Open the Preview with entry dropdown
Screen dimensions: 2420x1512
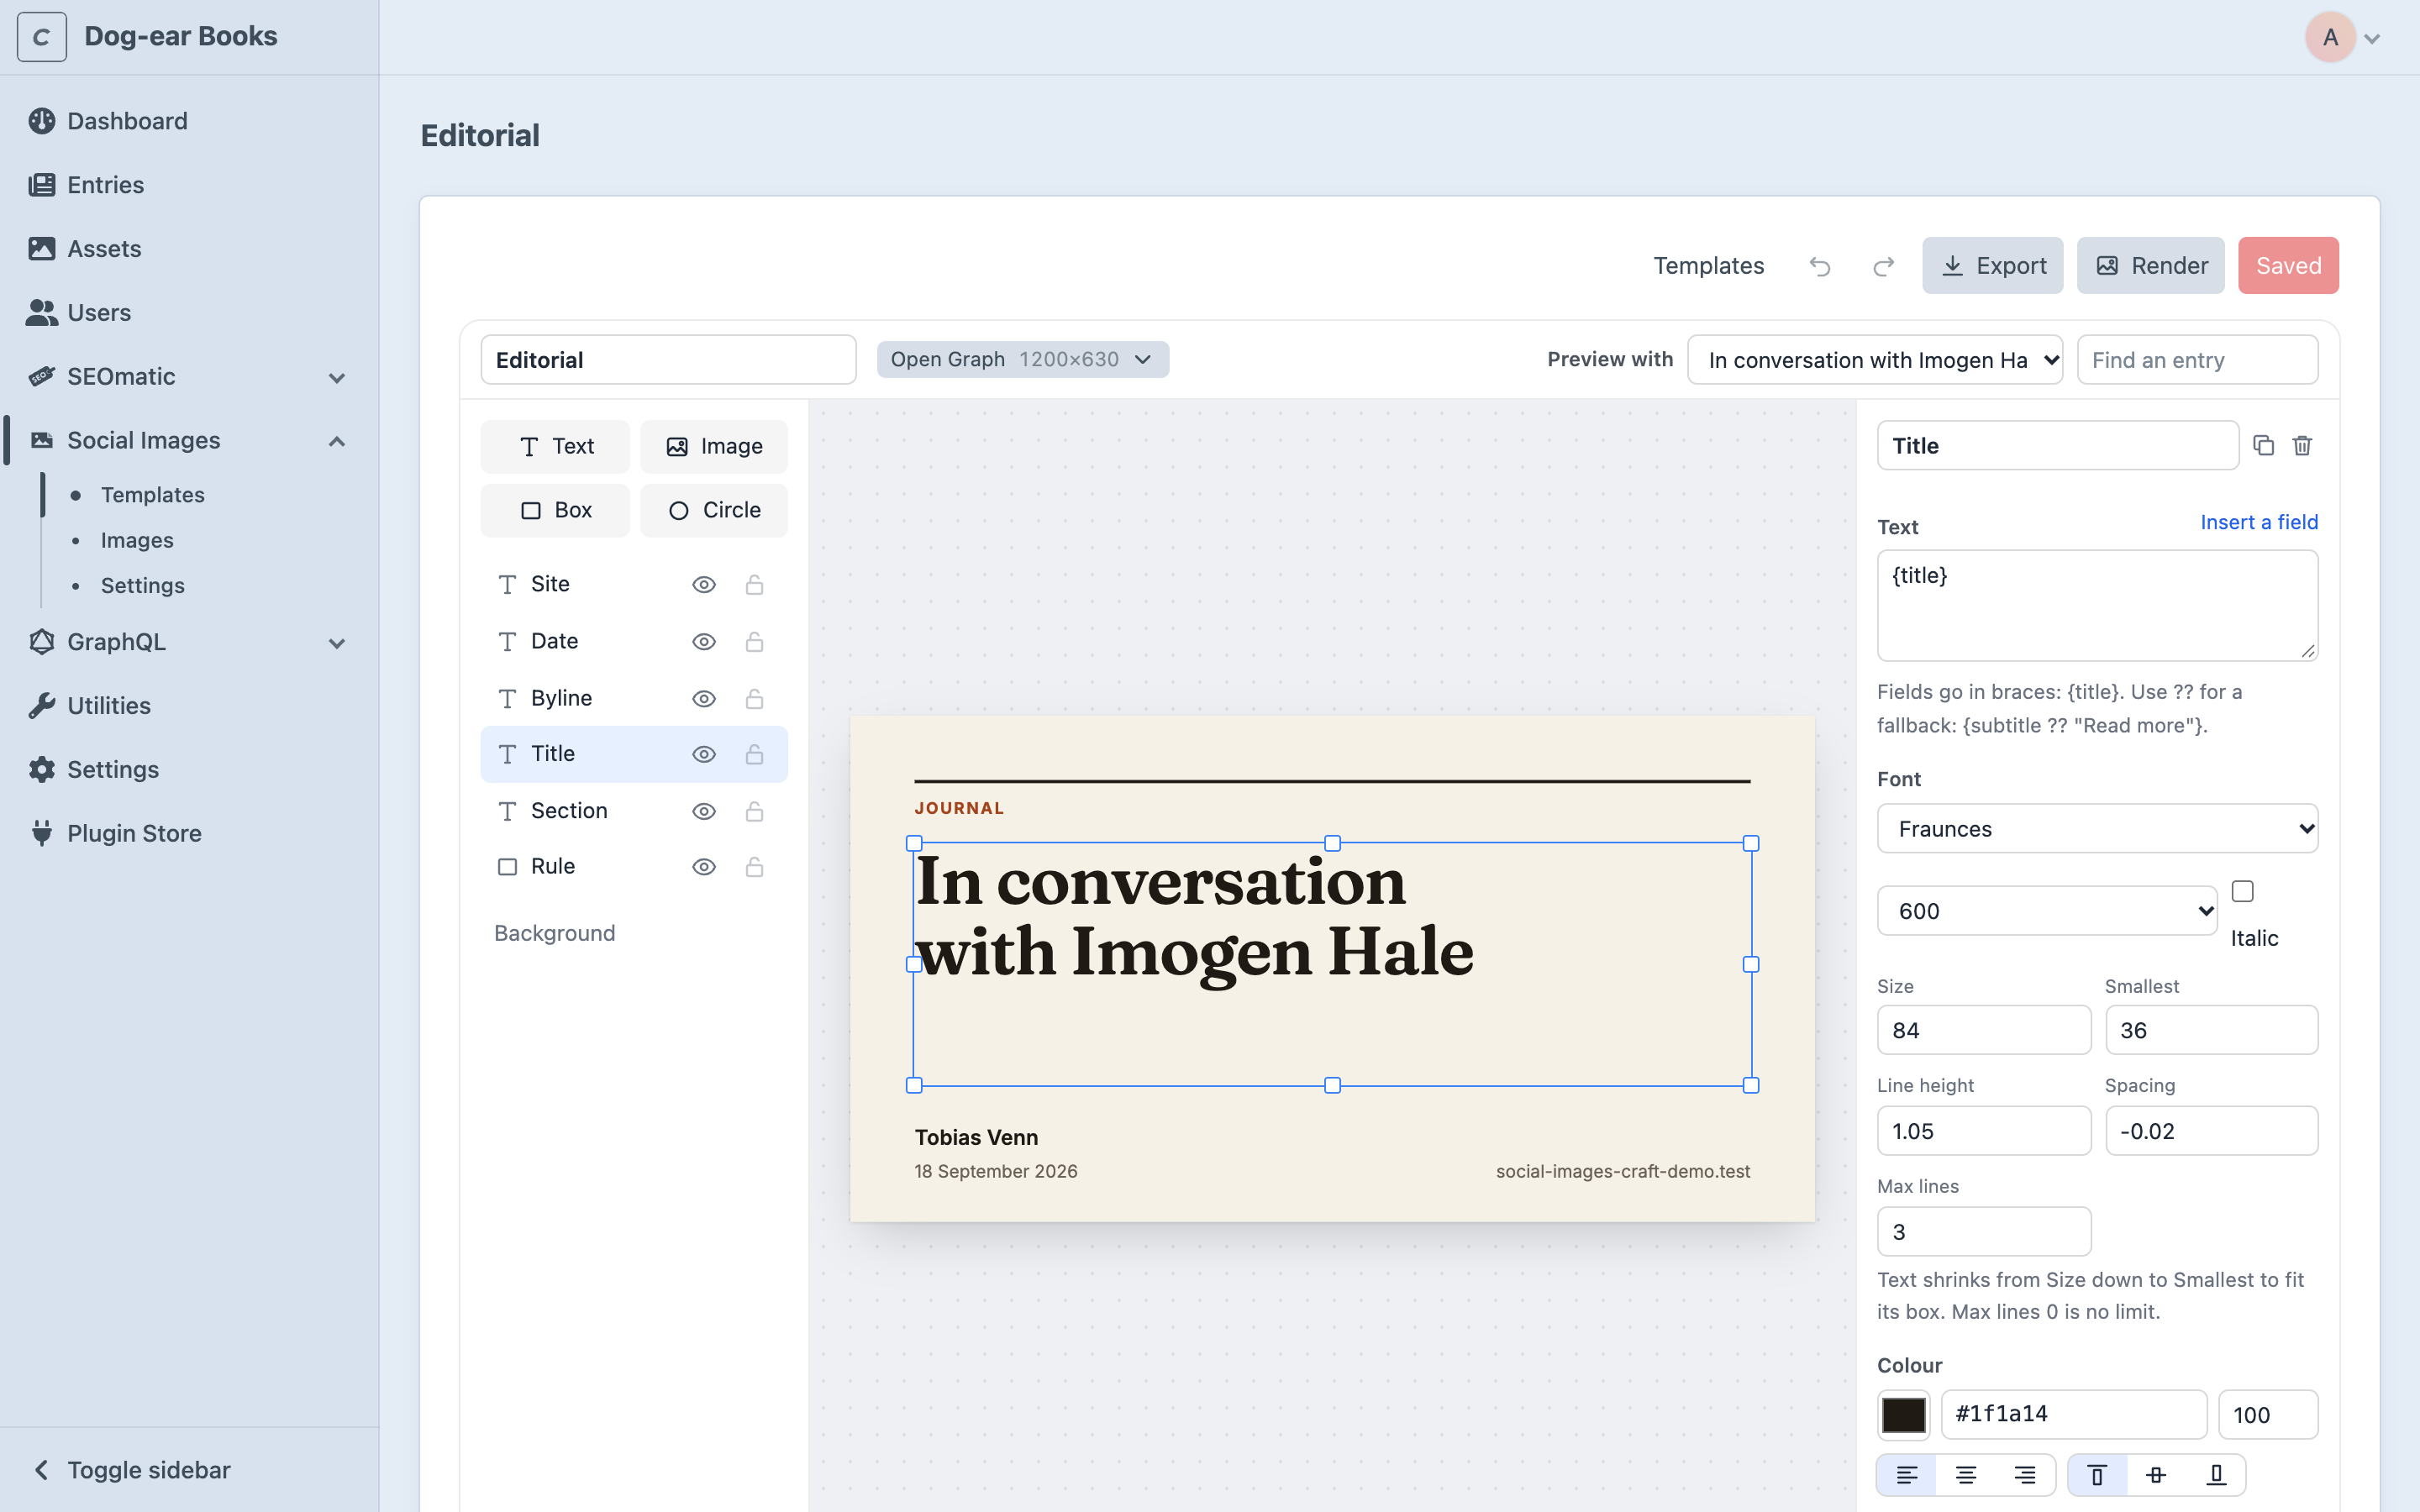[1875, 360]
